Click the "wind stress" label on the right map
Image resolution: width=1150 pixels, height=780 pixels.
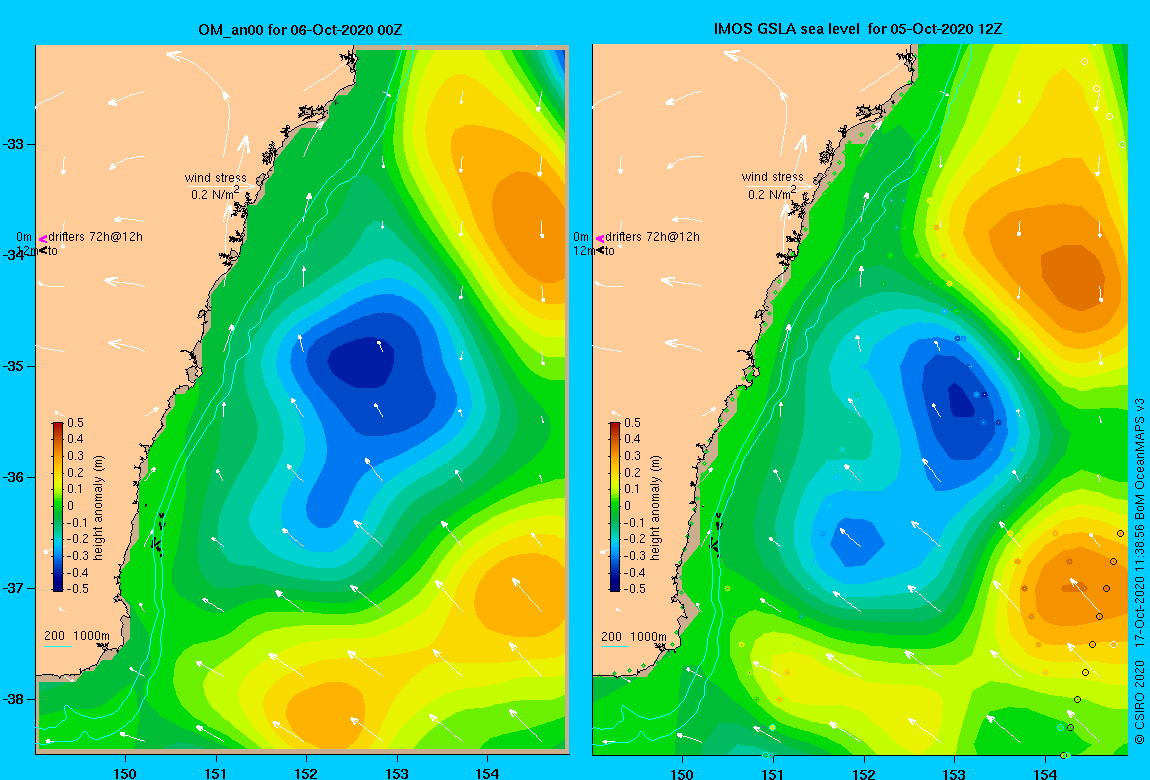pyautogui.click(x=772, y=177)
